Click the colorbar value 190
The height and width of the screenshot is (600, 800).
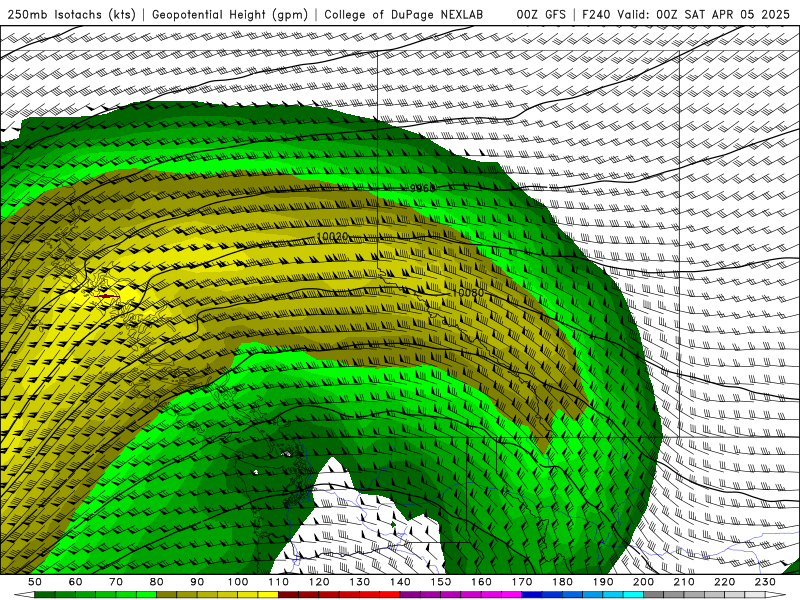[603, 582]
